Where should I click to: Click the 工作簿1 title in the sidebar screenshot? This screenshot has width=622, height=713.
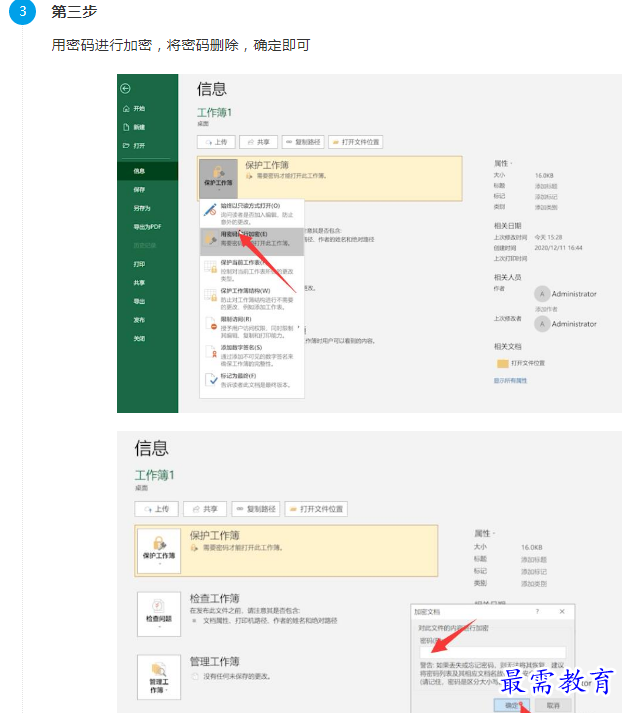[215, 112]
